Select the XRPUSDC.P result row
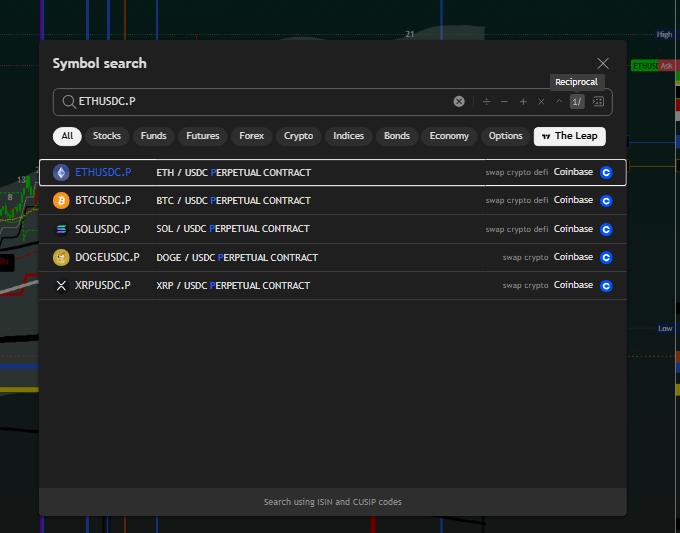 click(x=333, y=285)
